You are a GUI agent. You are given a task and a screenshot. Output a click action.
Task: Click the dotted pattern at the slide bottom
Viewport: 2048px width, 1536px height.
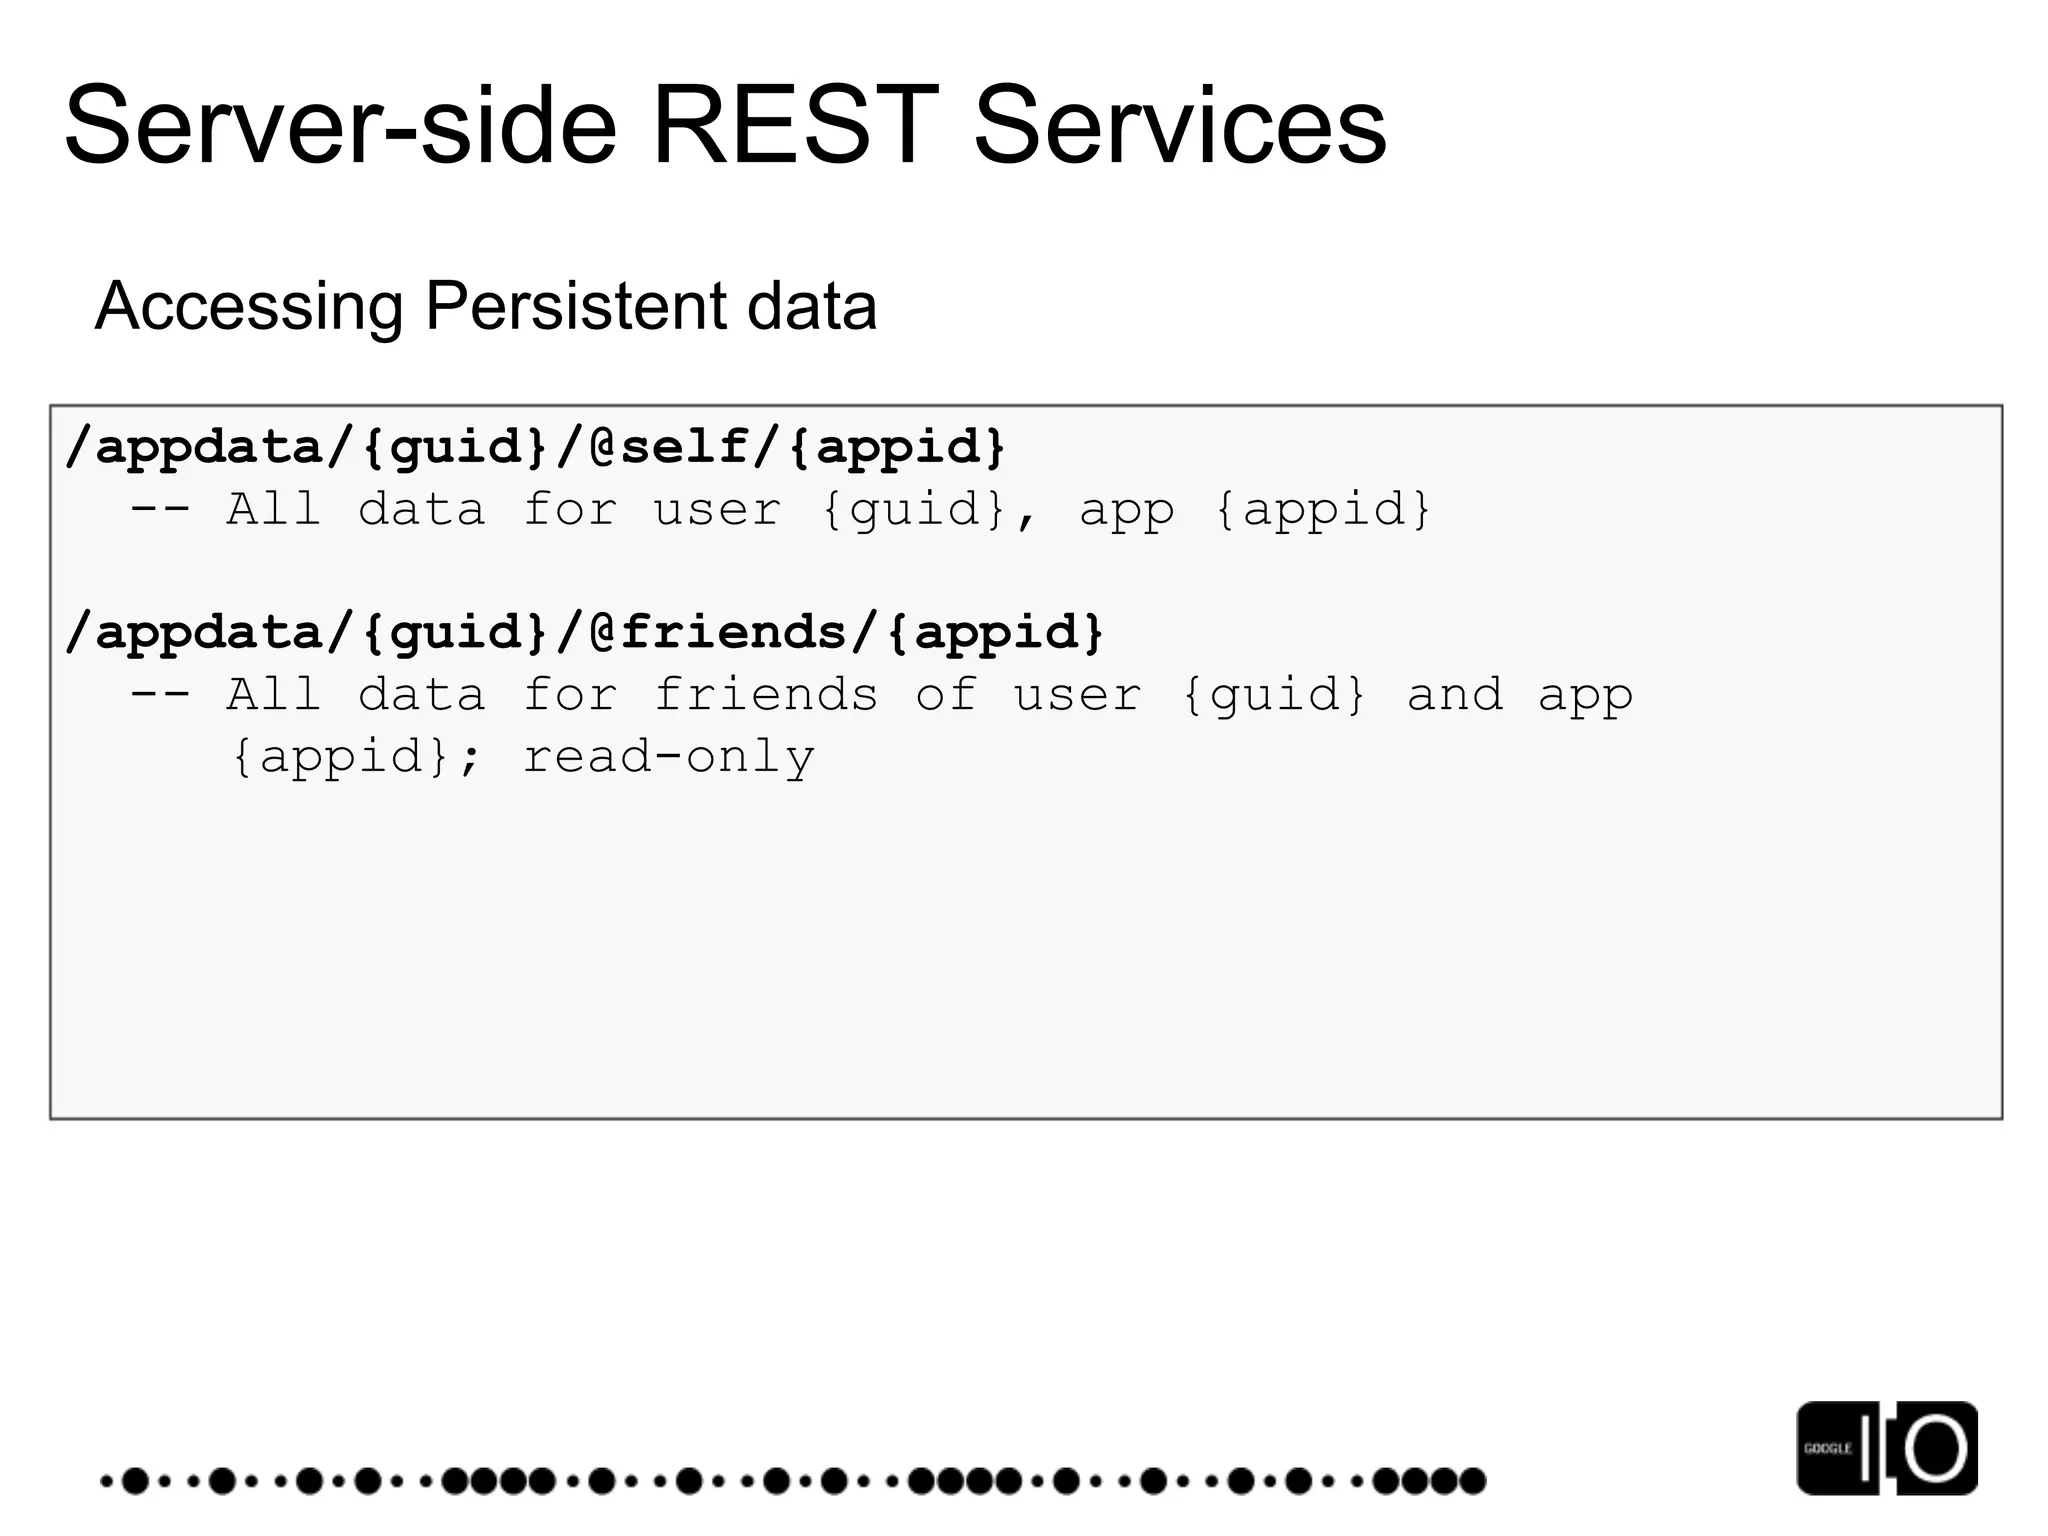(x=792, y=1480)
